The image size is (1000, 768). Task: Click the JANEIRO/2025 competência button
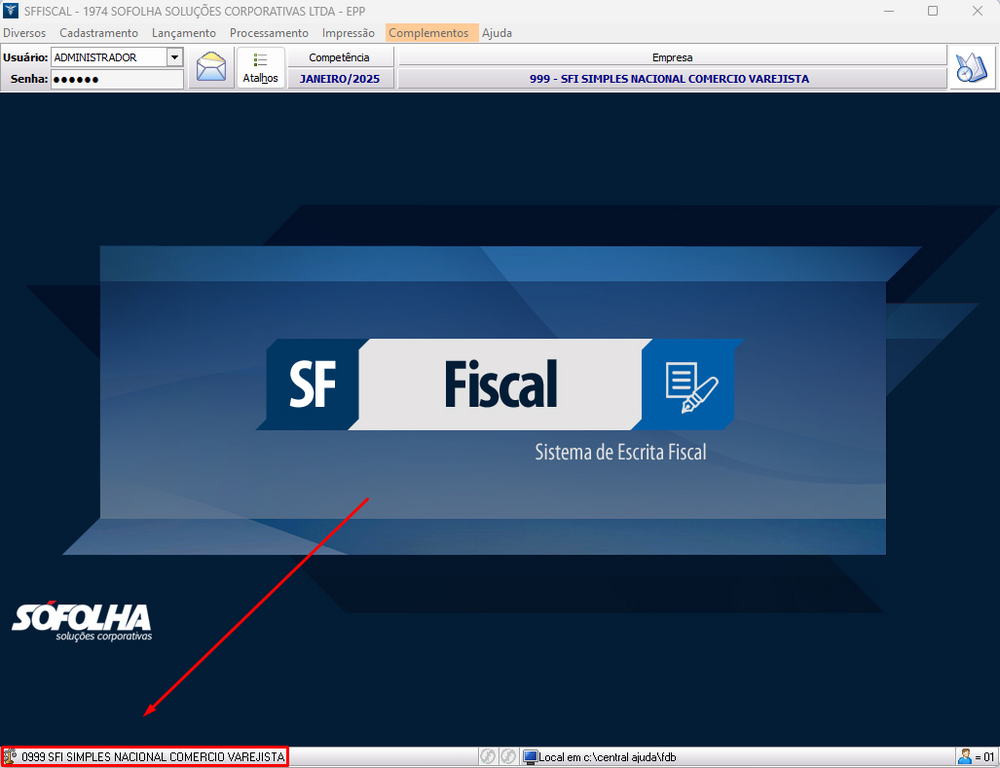click(340, 79)
